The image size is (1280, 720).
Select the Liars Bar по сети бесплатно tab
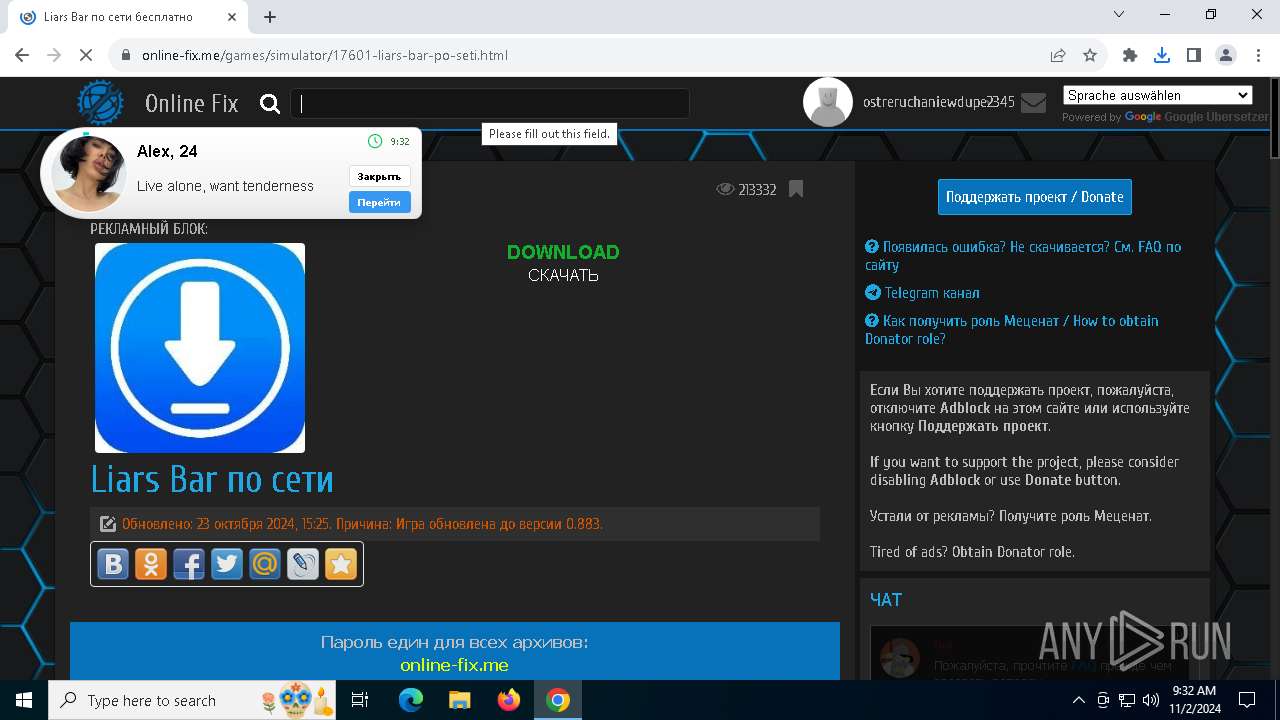130,17
